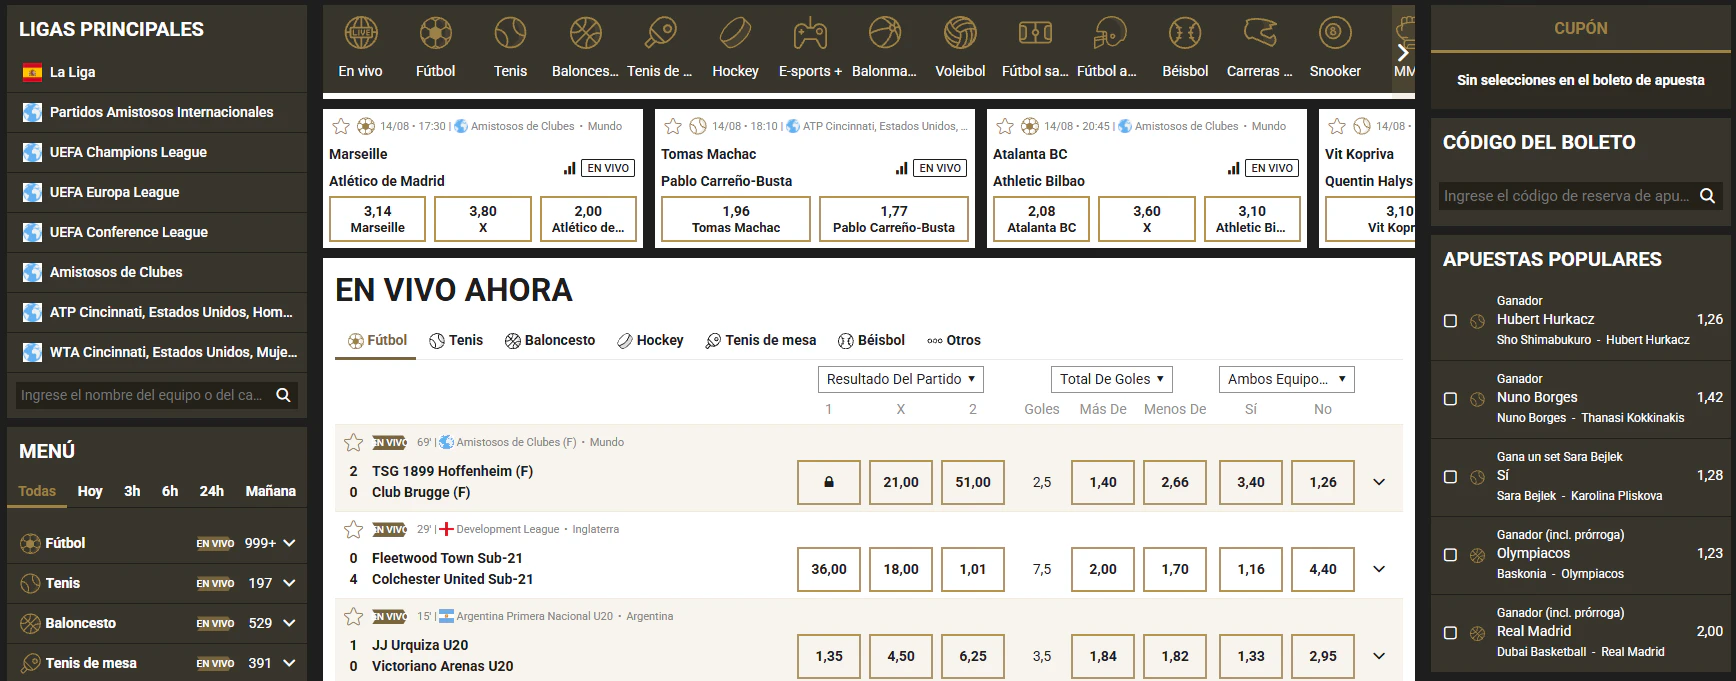Image resolution: width=1736 pixels, height=681 pixels.
Task: Star the JJ Urquiza U20 live match
Action: (353, 616)
